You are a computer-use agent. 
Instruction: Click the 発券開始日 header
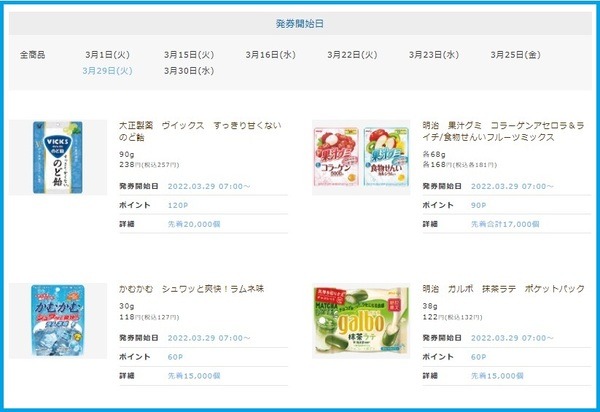point(300,24)
